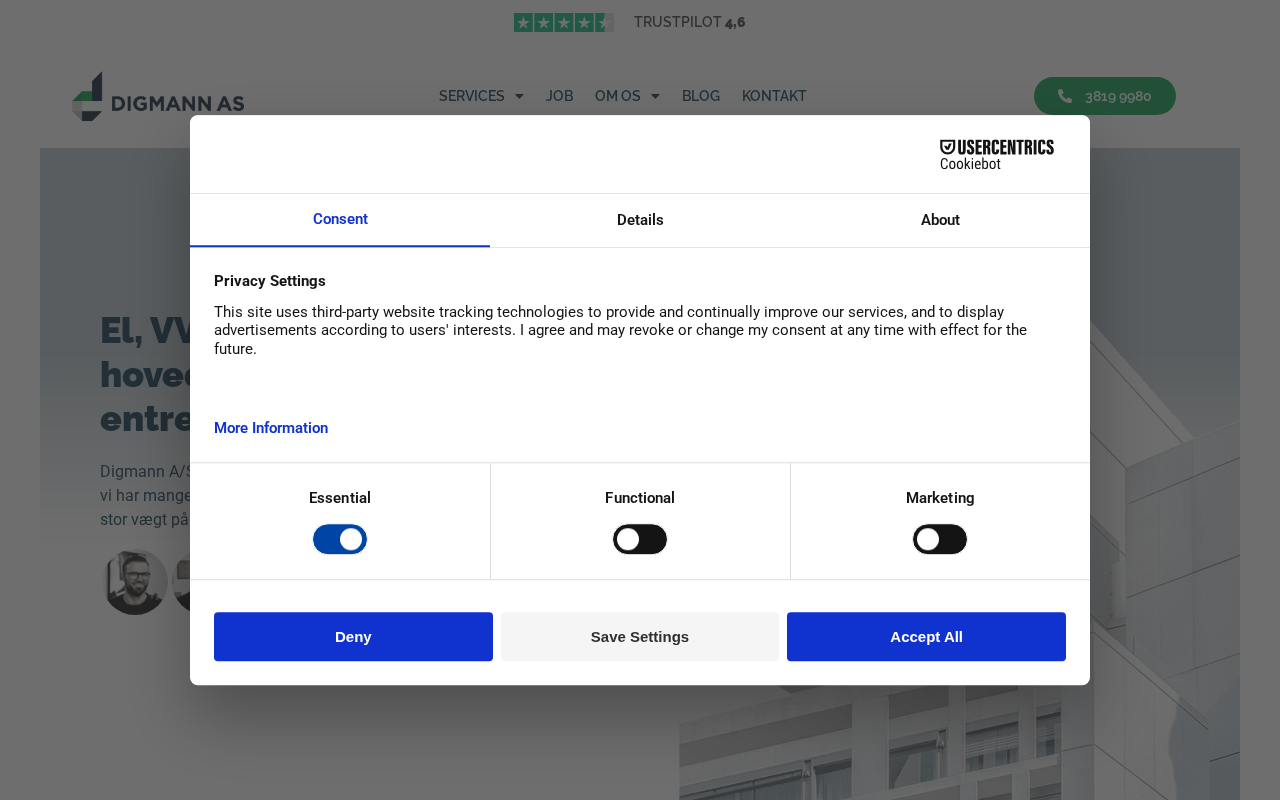1280x800 pixels.
Task: Click the Trustpilot star rating
Action: point(564,22)
